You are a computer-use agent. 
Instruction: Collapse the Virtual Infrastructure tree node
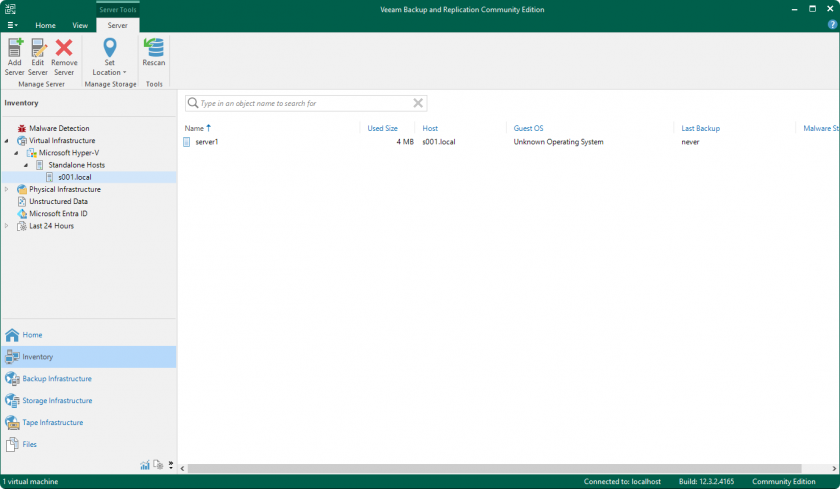7,141
